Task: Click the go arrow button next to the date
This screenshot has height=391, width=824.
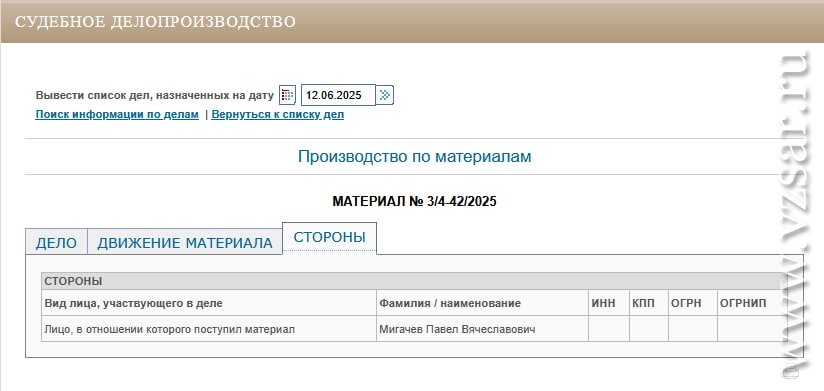Action: (385, 95)
